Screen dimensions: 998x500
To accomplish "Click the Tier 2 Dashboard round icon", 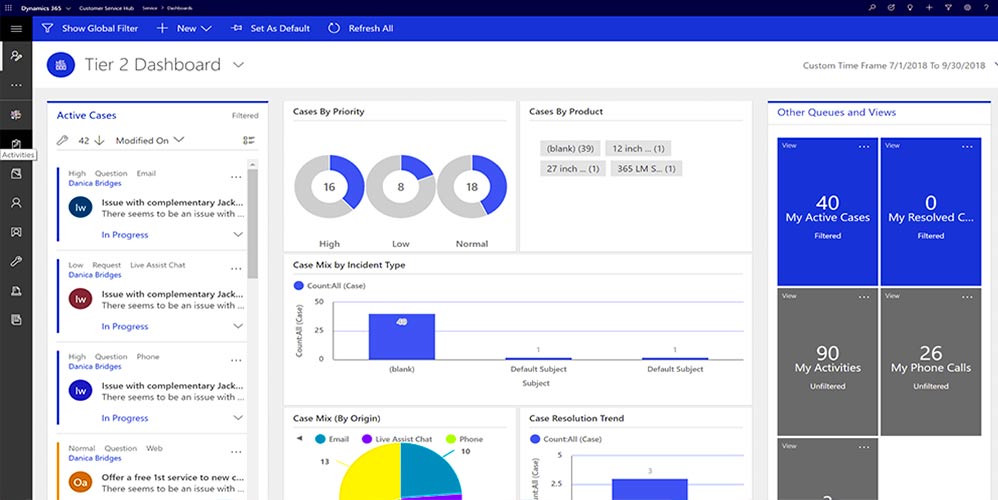I will pos(61,65).
